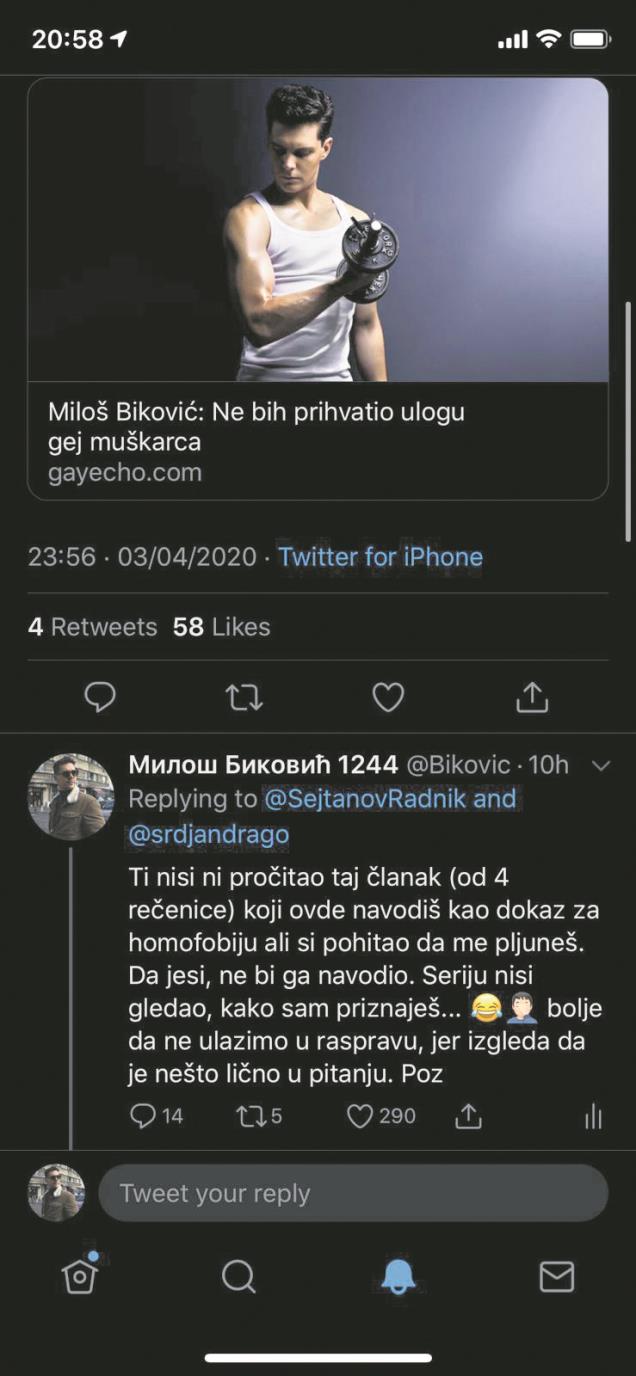Share the main tweet
Viewport: 636px width, 1376px height.
click(532, 697)
